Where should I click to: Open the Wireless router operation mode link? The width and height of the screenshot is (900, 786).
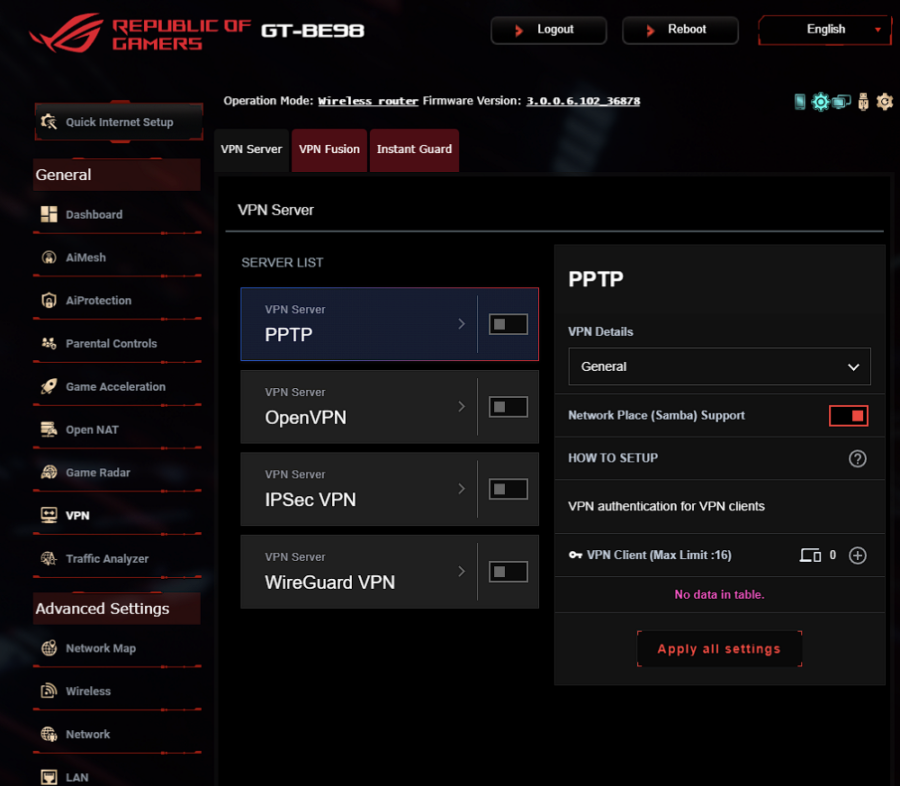368,101
